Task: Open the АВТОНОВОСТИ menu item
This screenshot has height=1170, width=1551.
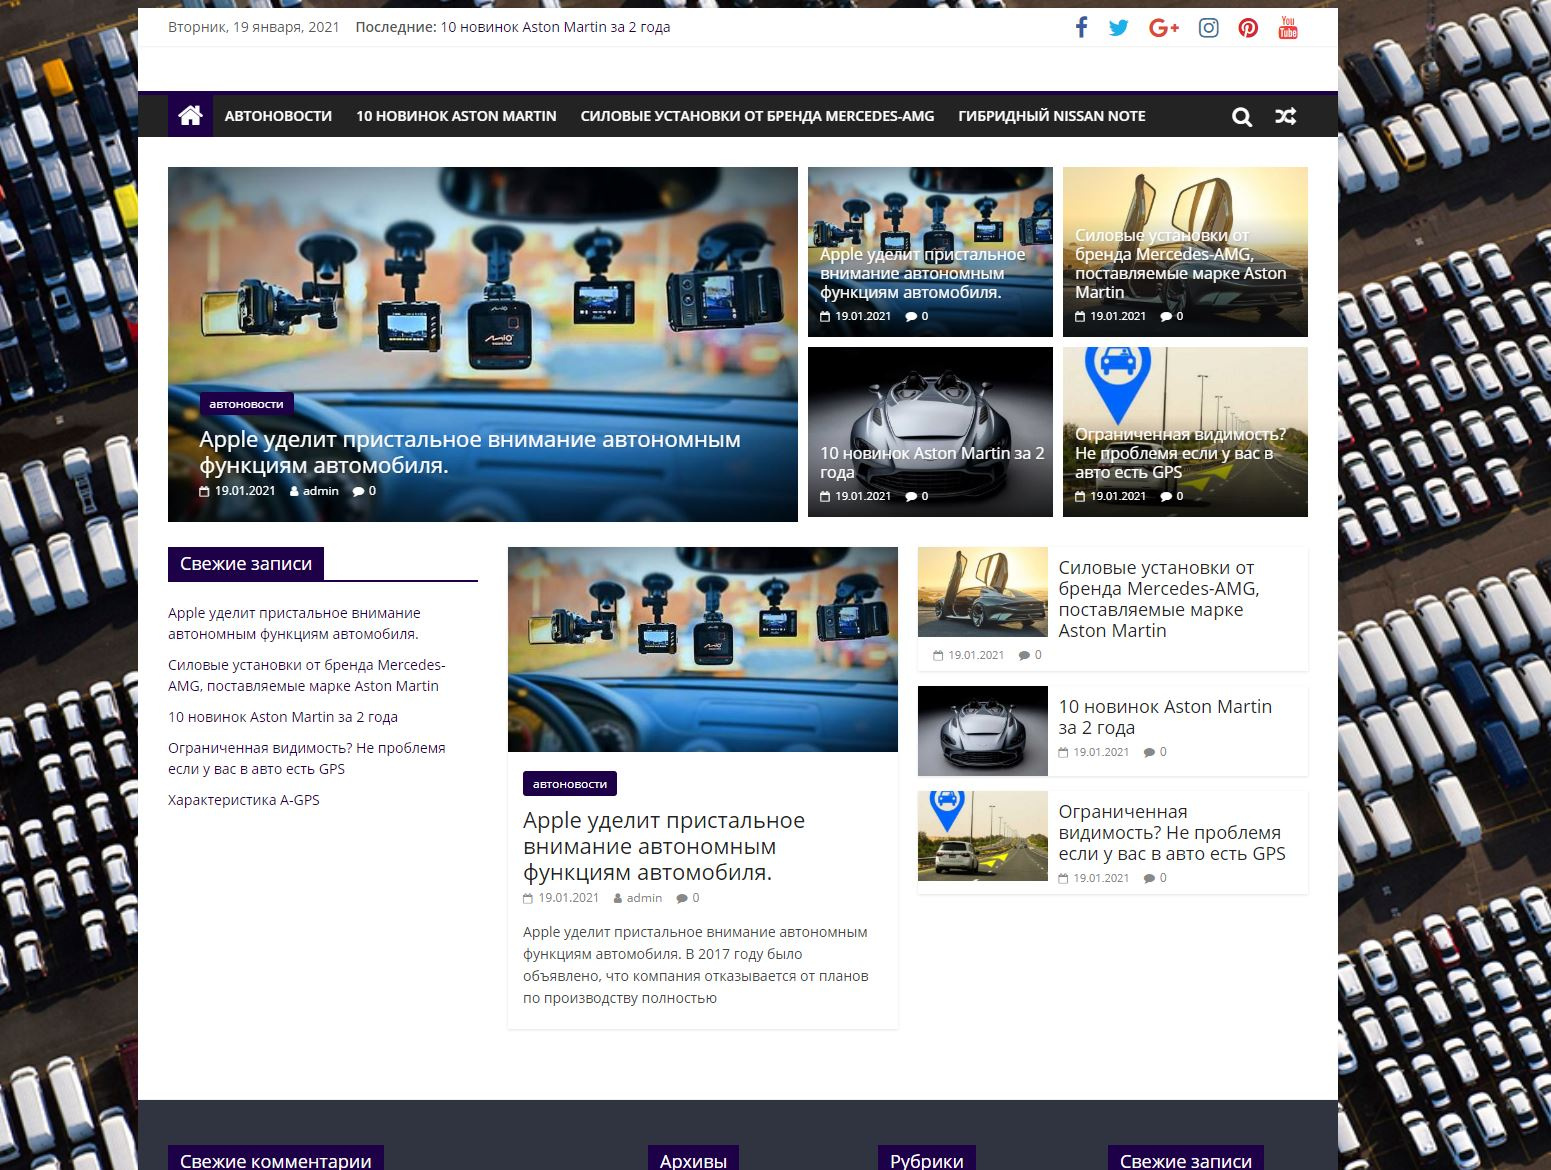Action: tap(278, 116)
